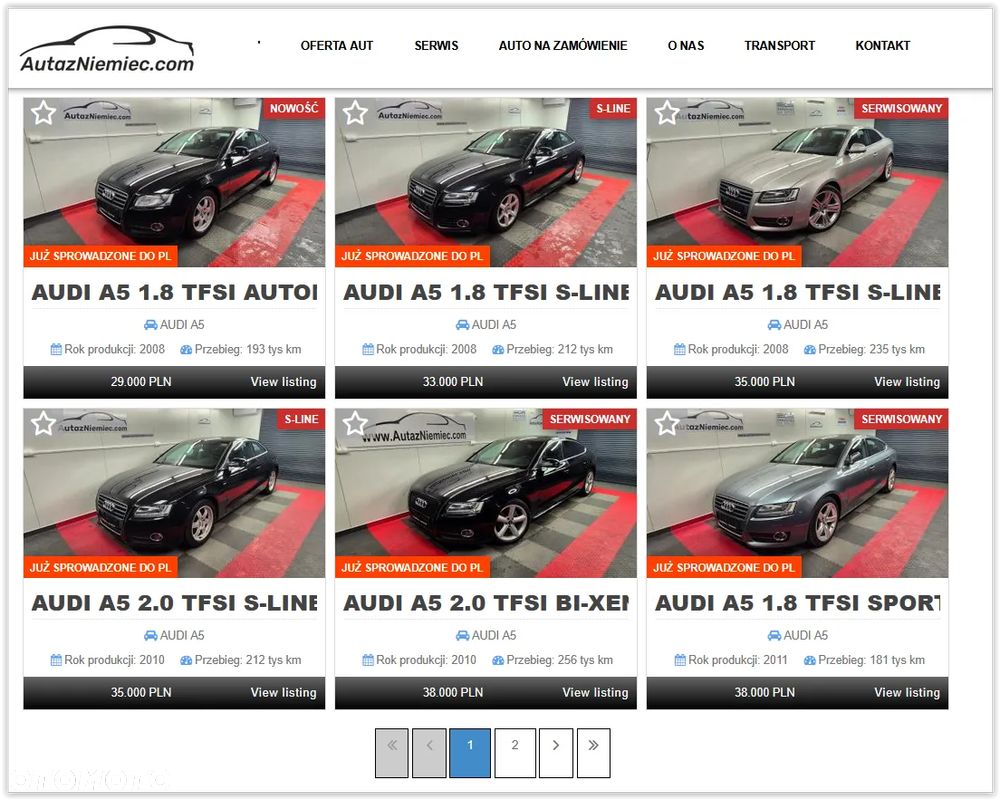Click Rok produkcji: 2010 on 256 tys km card
The height and width of the screenshot is (800, 1000).
pos(426,660)
